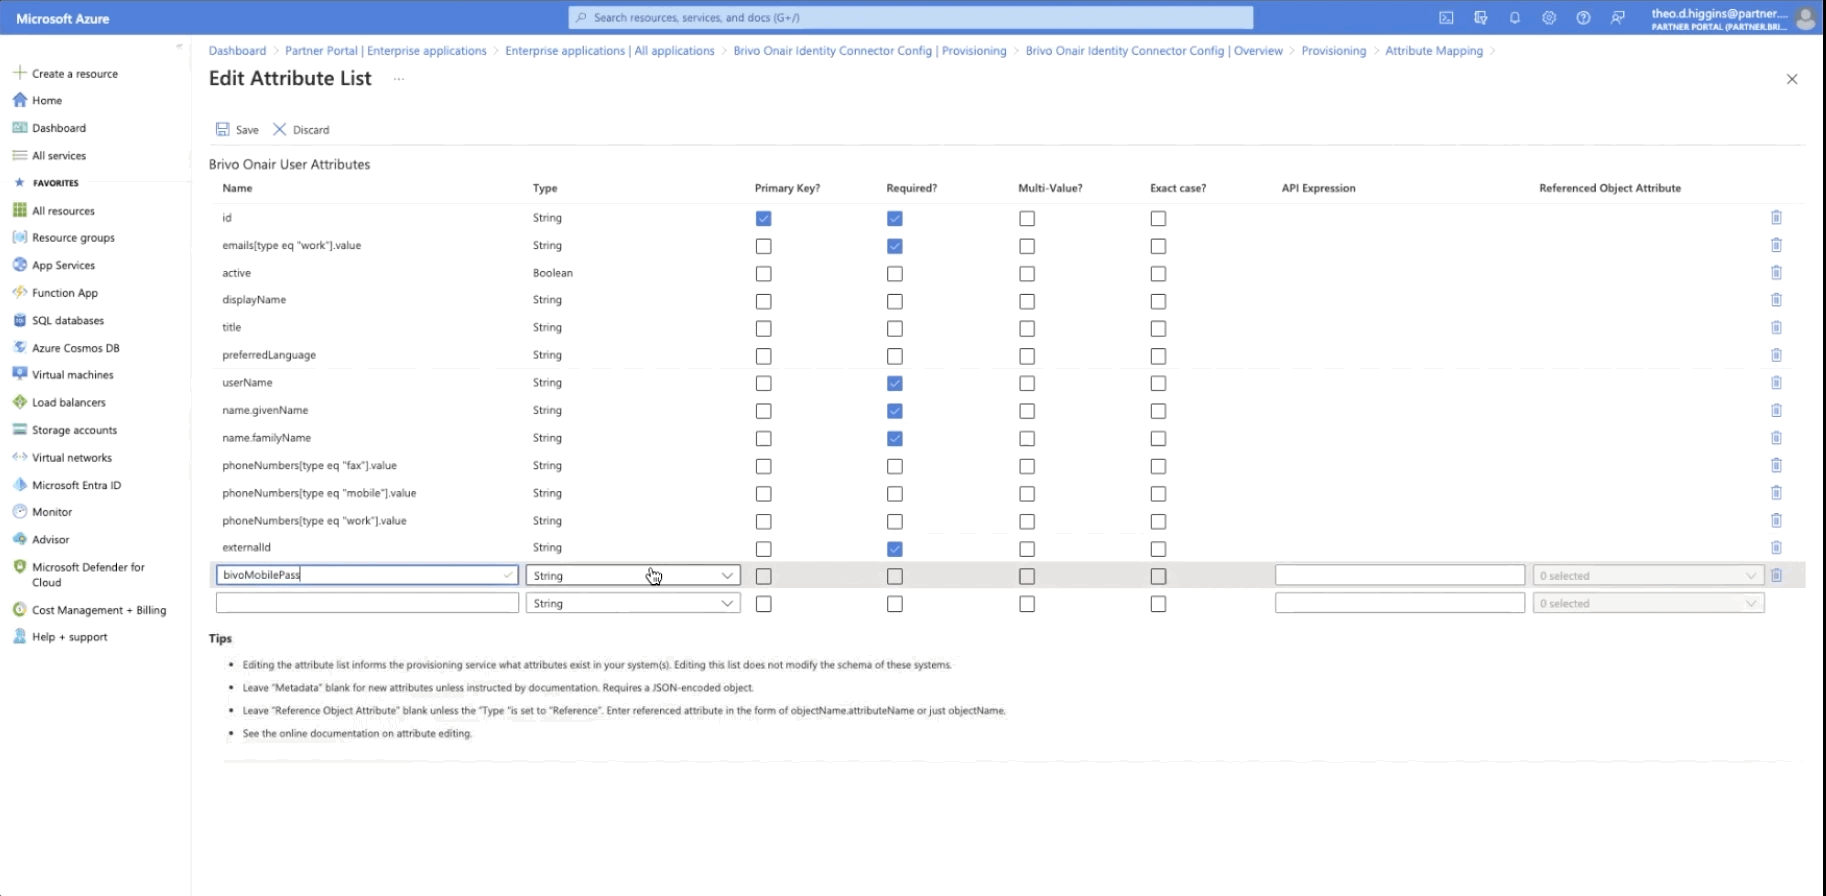Click the Azure search resources box
The height and width of the screenshot is (896, 1826).
910,17
